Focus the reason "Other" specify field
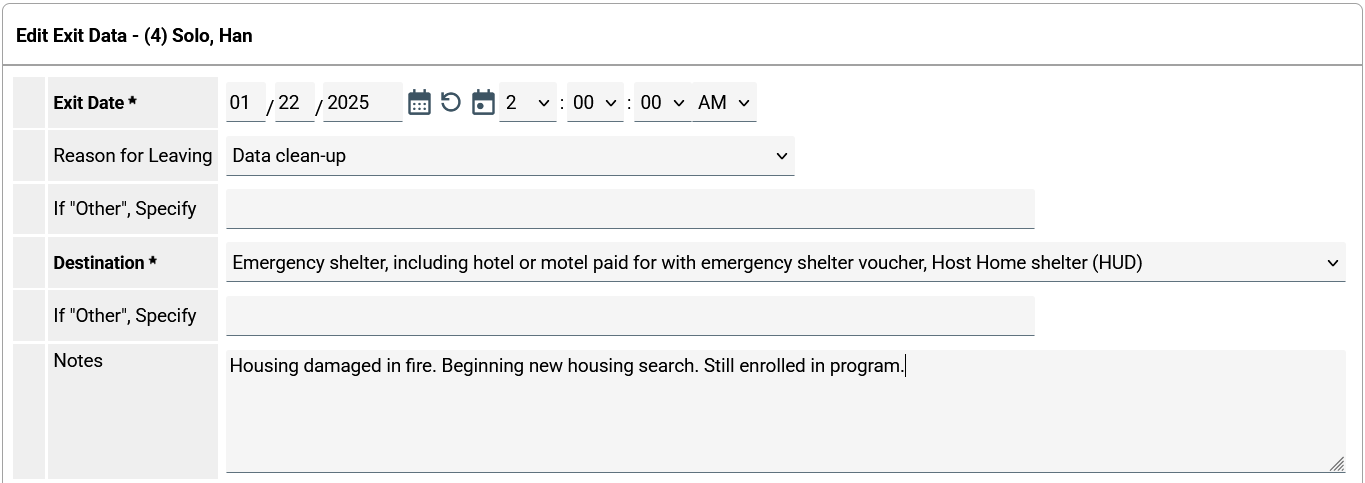Viewport: 1365px width, 483px height. pyautogui.click(x=630, y=209)
